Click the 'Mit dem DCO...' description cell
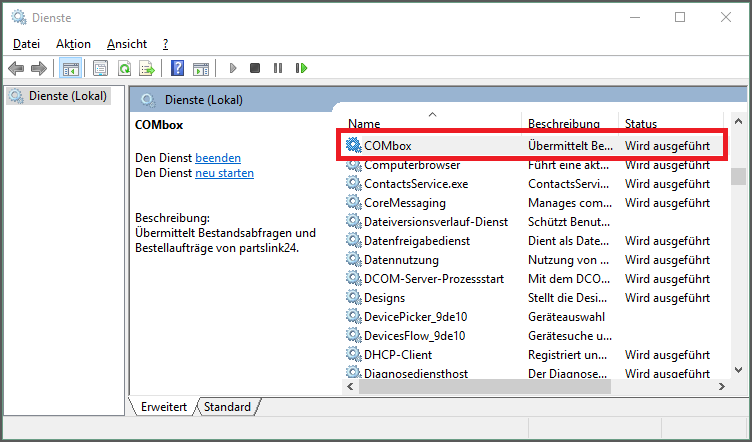752x442 pixels. [x=569, y=279]
